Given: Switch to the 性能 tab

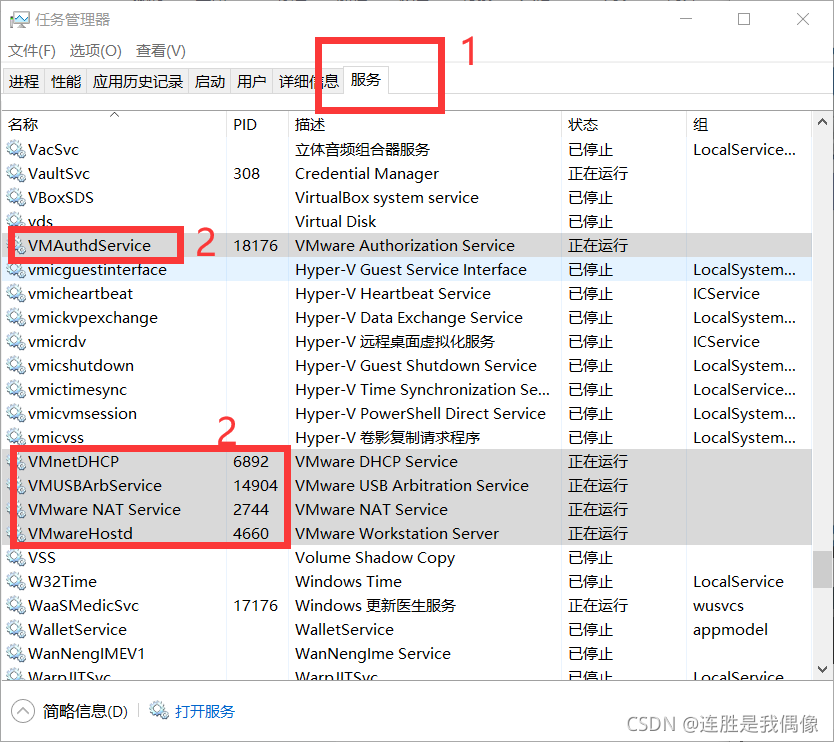Looking at the screenshot, I should tap(66, 81).
